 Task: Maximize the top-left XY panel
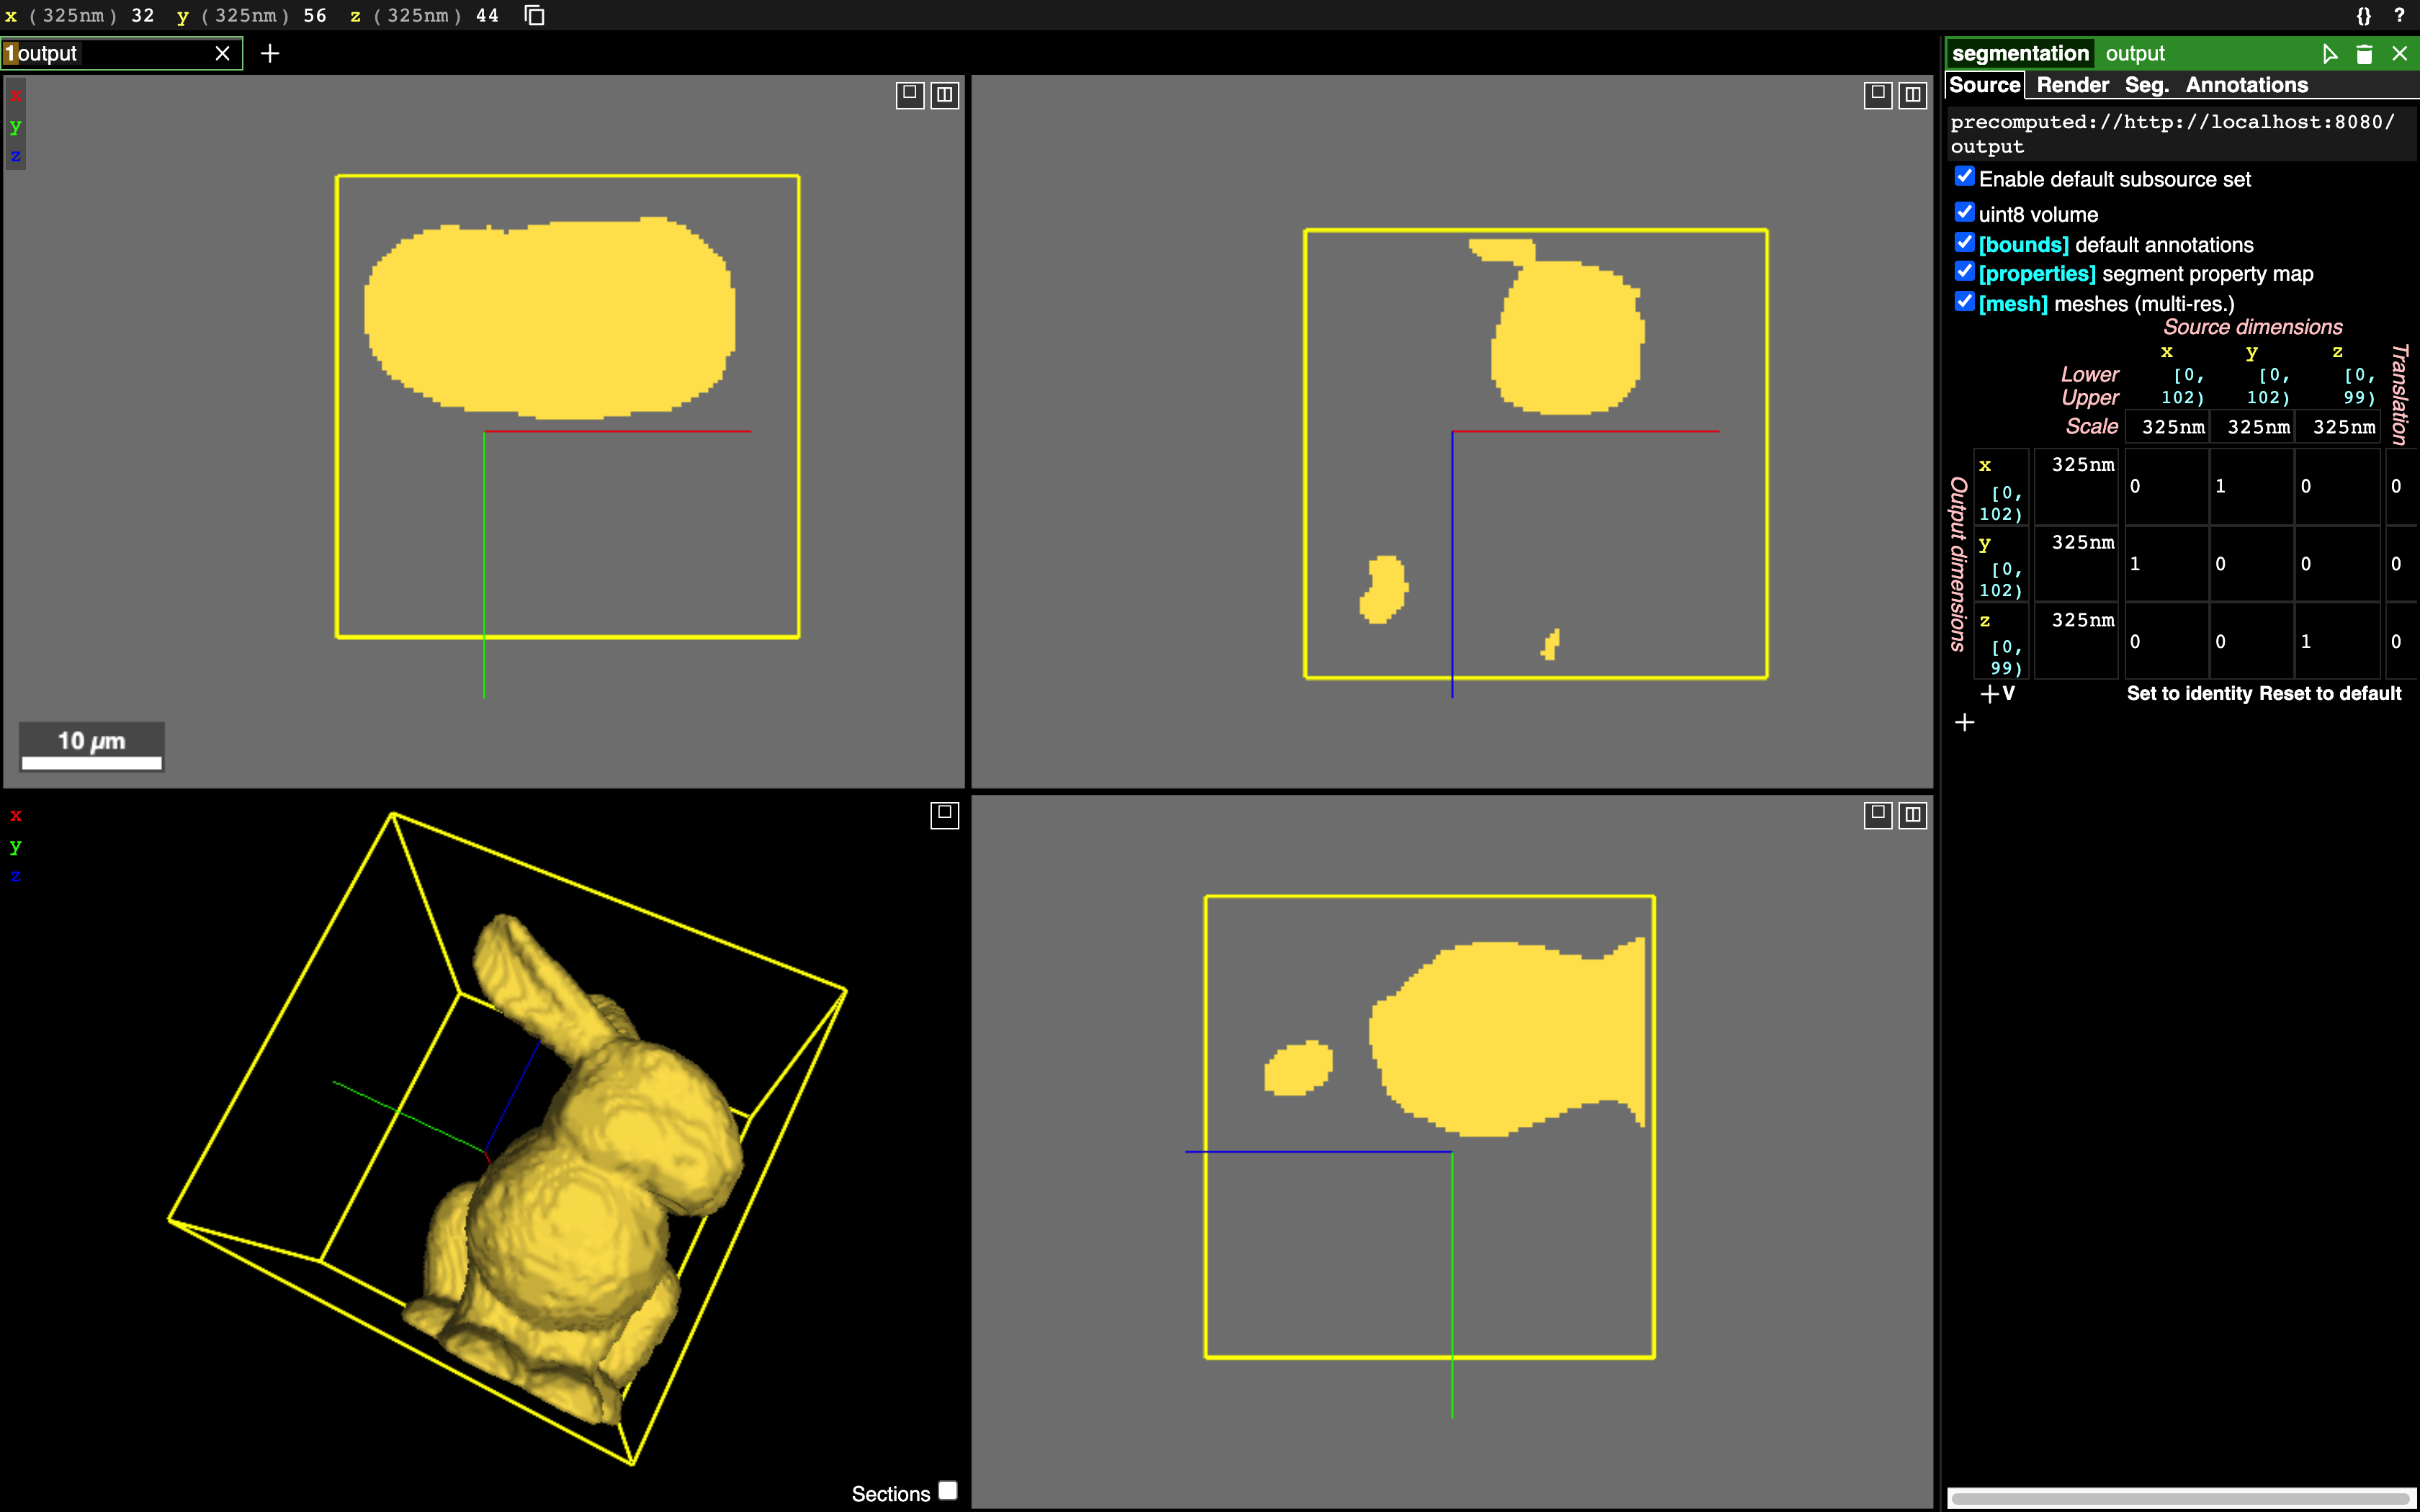point(909,94)
